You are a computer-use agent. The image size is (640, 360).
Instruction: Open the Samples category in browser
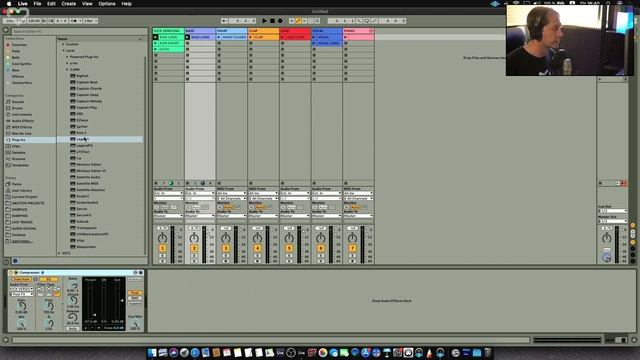(x=18, y=153)
